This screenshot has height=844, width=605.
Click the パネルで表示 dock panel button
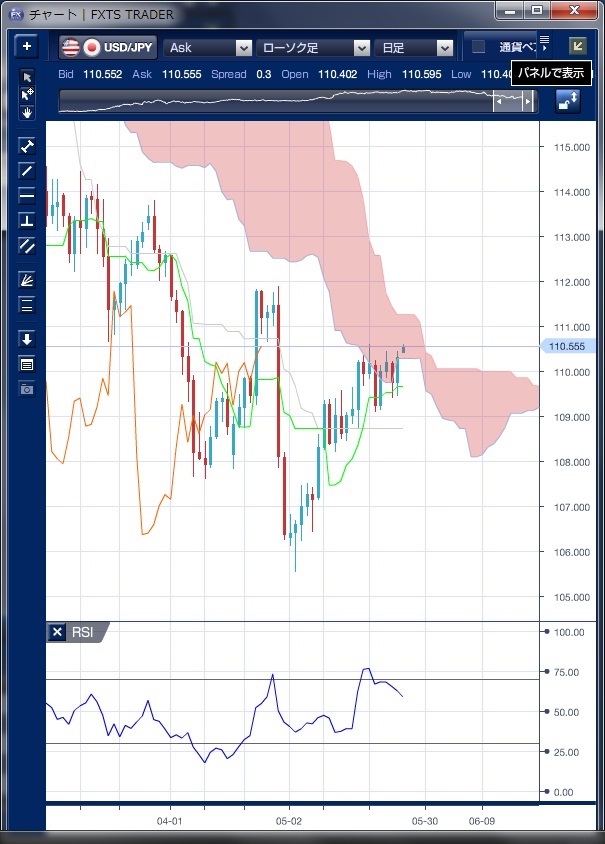point(577,46)
